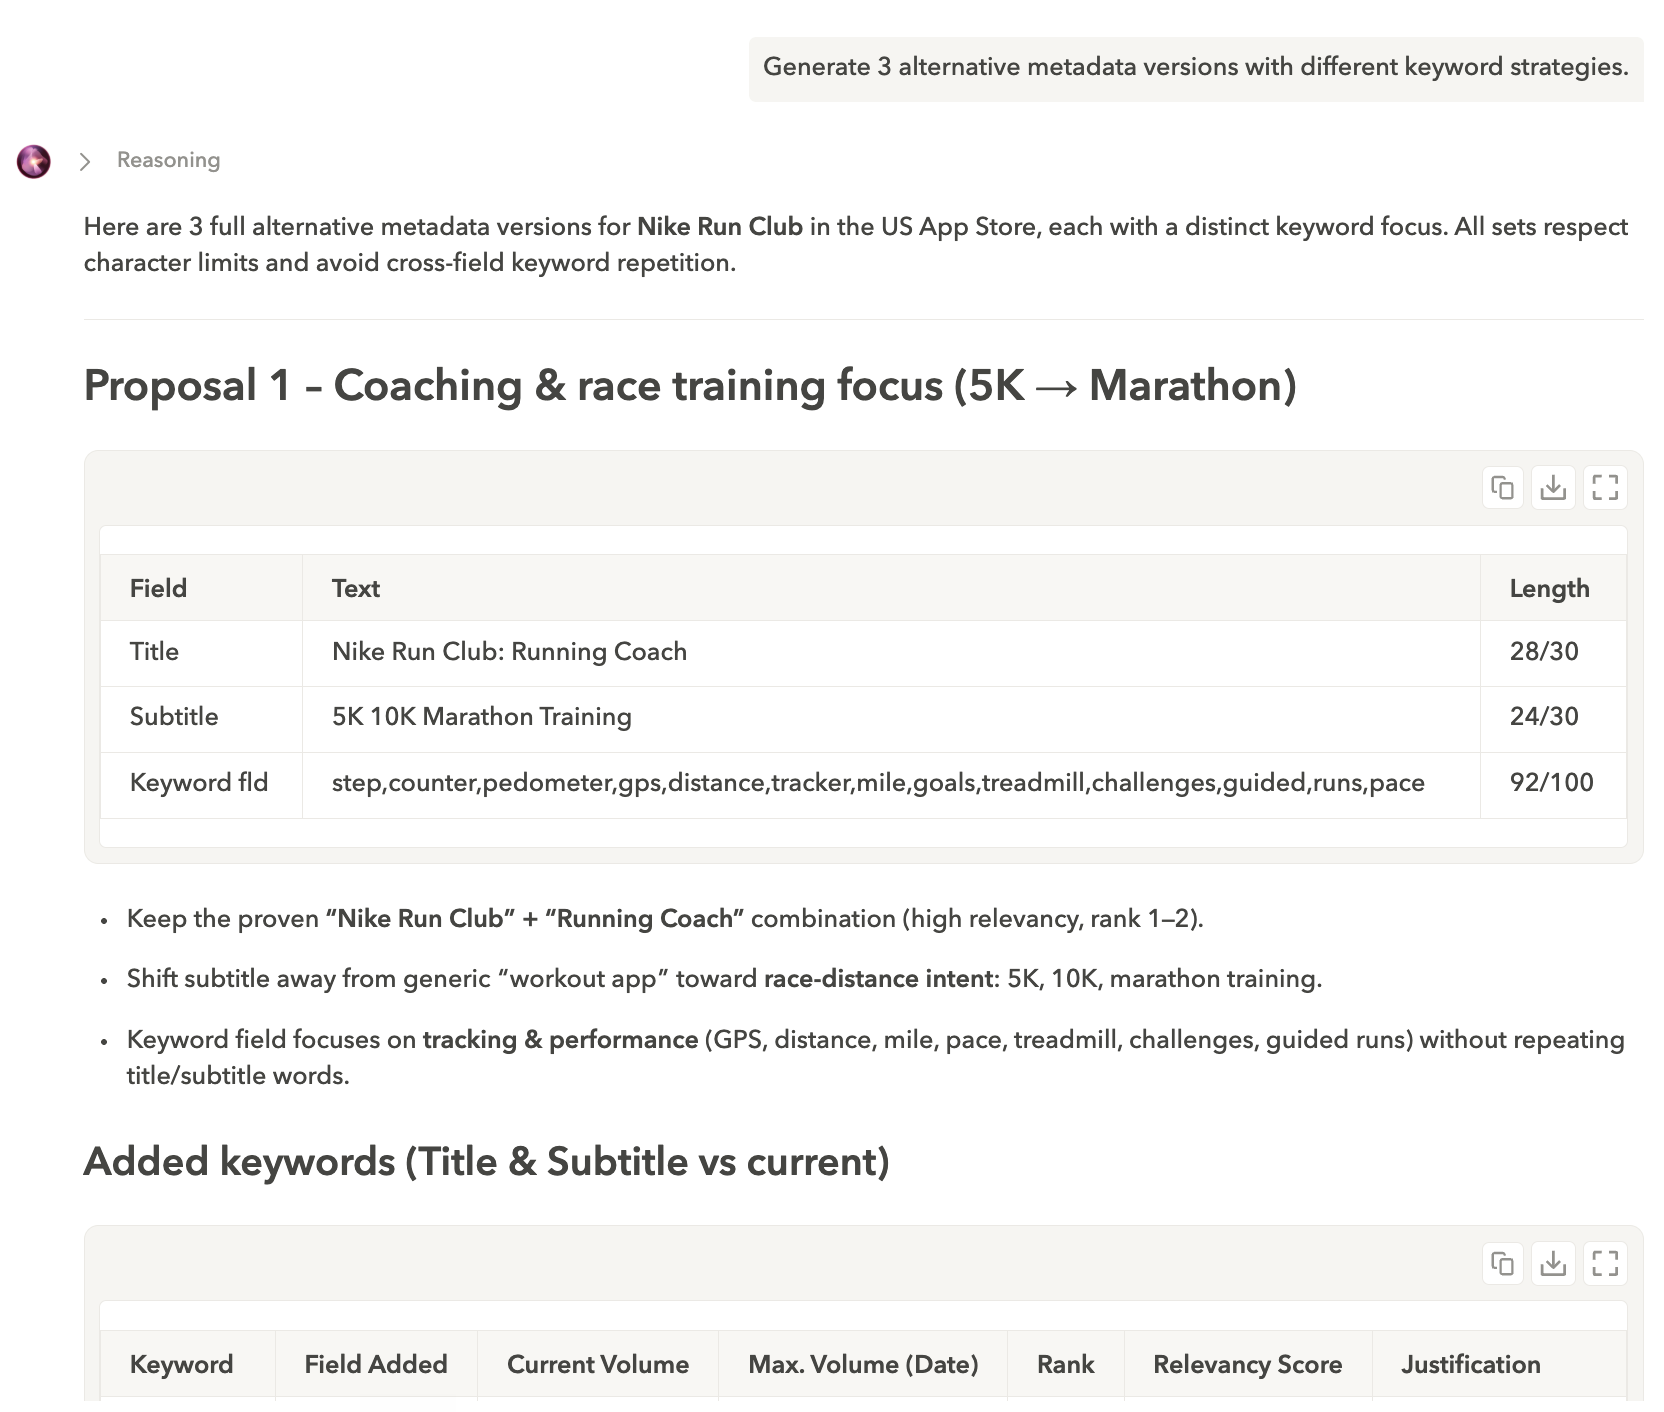The image size is (1664, 1412).
Task: Select text 5K 10K Marathon Training
Action: point(482,717)
